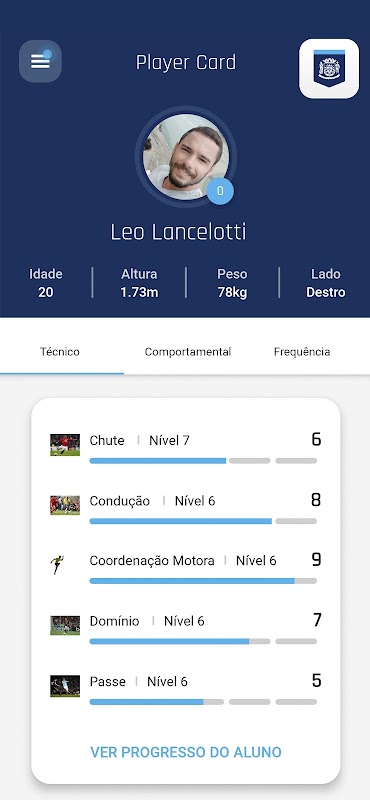Tap the blue badge showing 0
370x800 pixels.
[x=220, y=191]
